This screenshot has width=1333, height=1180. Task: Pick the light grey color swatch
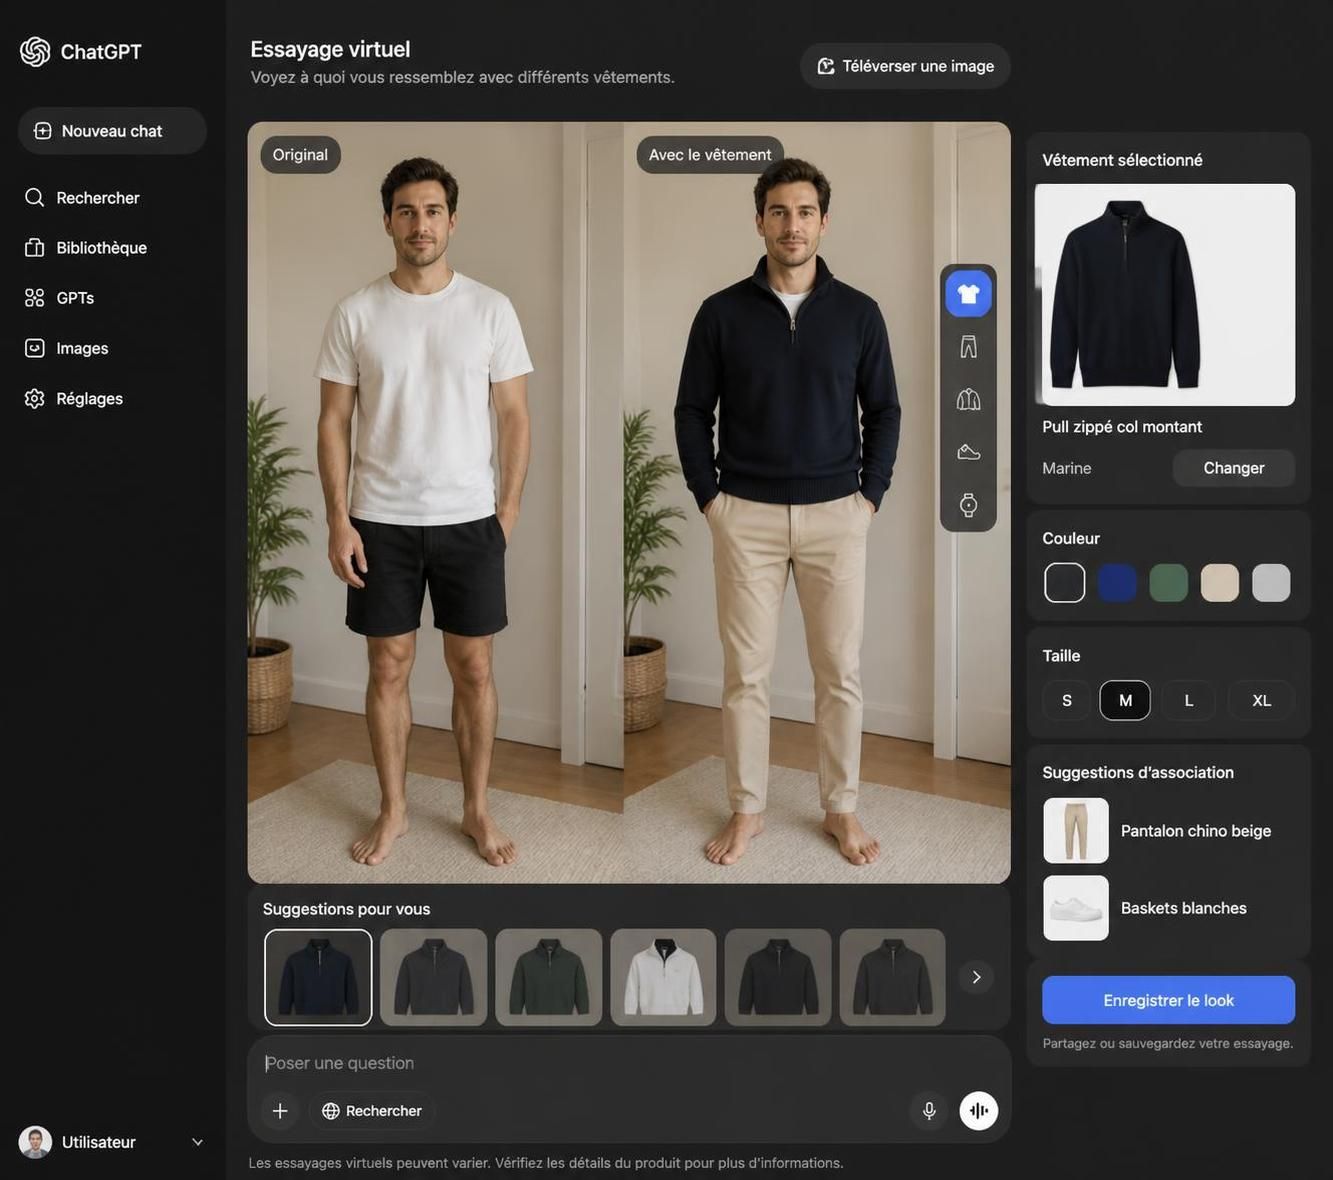tap(1272, 583)
